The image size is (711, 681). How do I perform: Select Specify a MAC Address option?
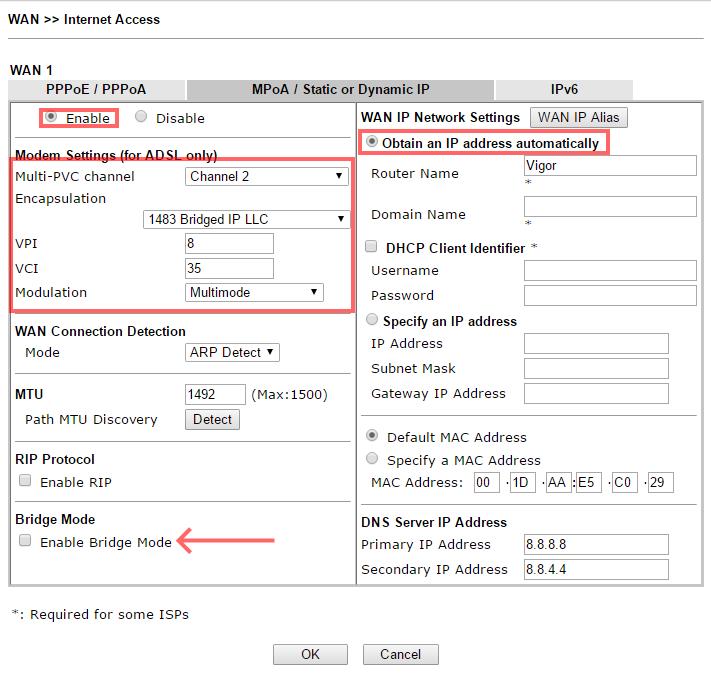pyautogui.click(x=372, y=460)
